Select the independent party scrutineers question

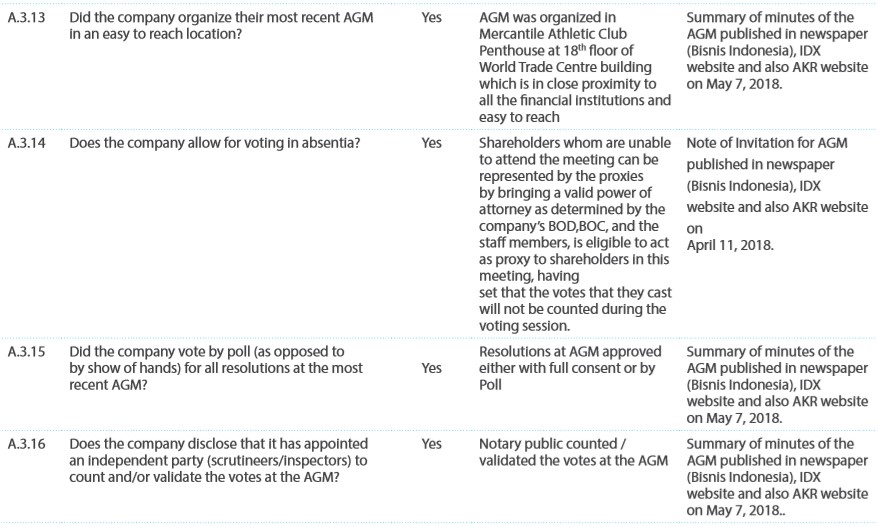pos(218,460)
